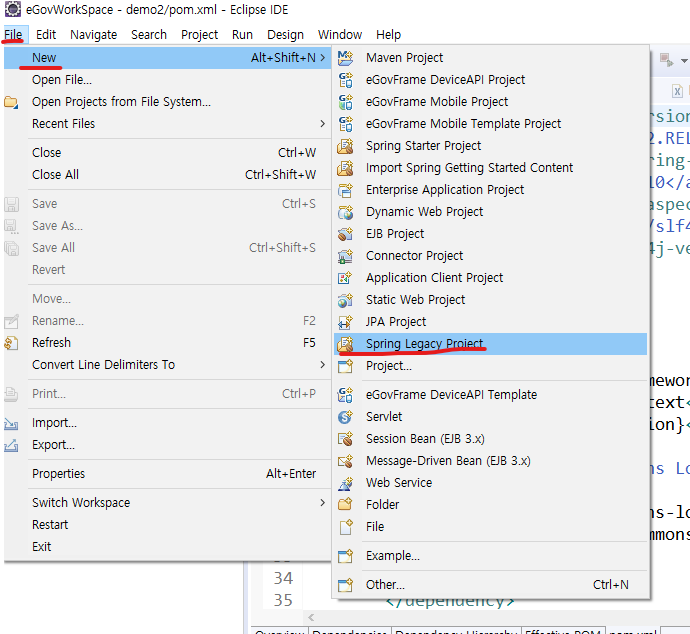690x634 pixels.
Task: Click the horizontal scrollbar left arrow
Action: pyautogui.click(x=311, y=617)
